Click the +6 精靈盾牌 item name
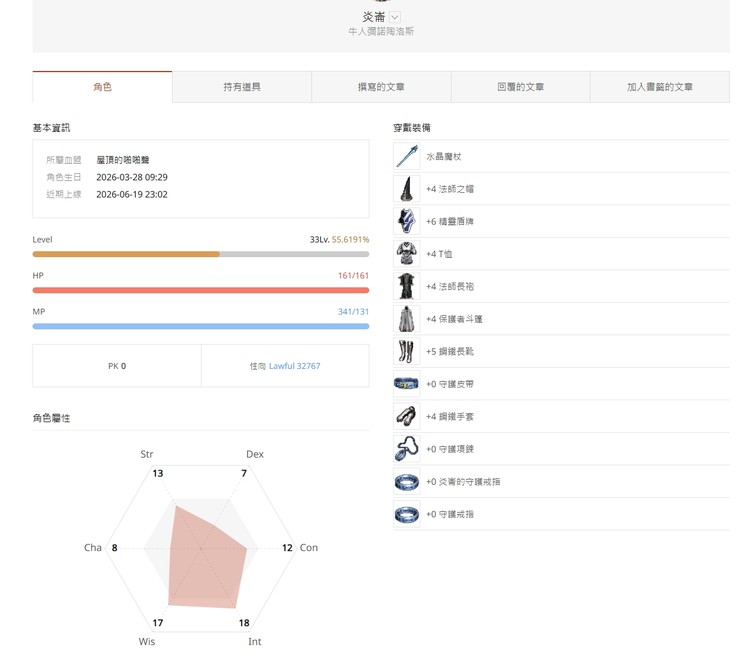750x661 pixels. coord(450,221)
